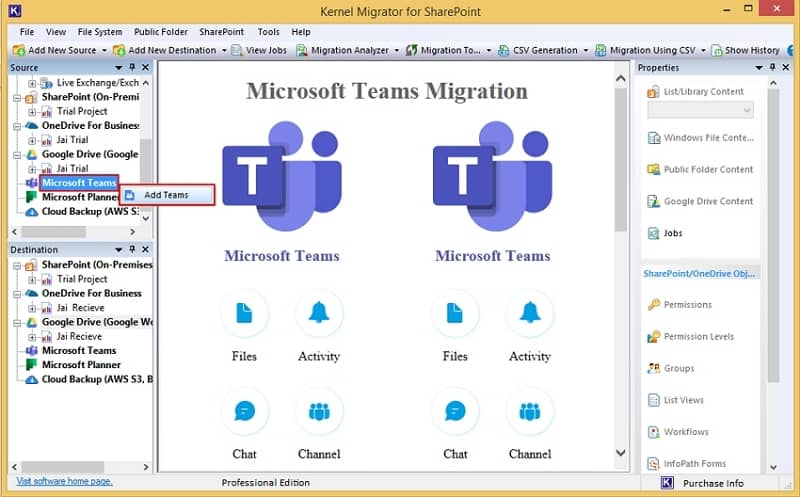Select Microsoft Planner in the Source tree
800x497 pixels.
tap(80, 197)
